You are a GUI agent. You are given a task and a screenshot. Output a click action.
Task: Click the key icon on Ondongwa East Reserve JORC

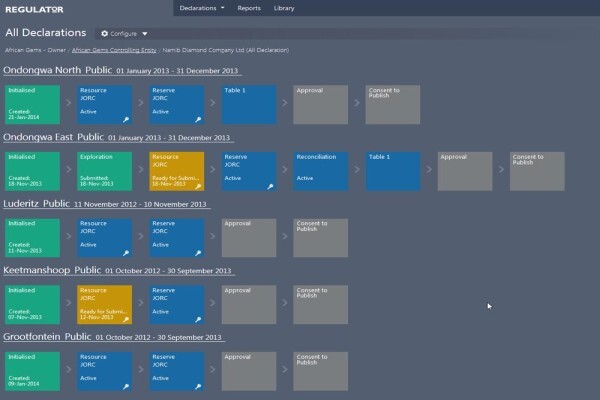click(x=270, y=186)
